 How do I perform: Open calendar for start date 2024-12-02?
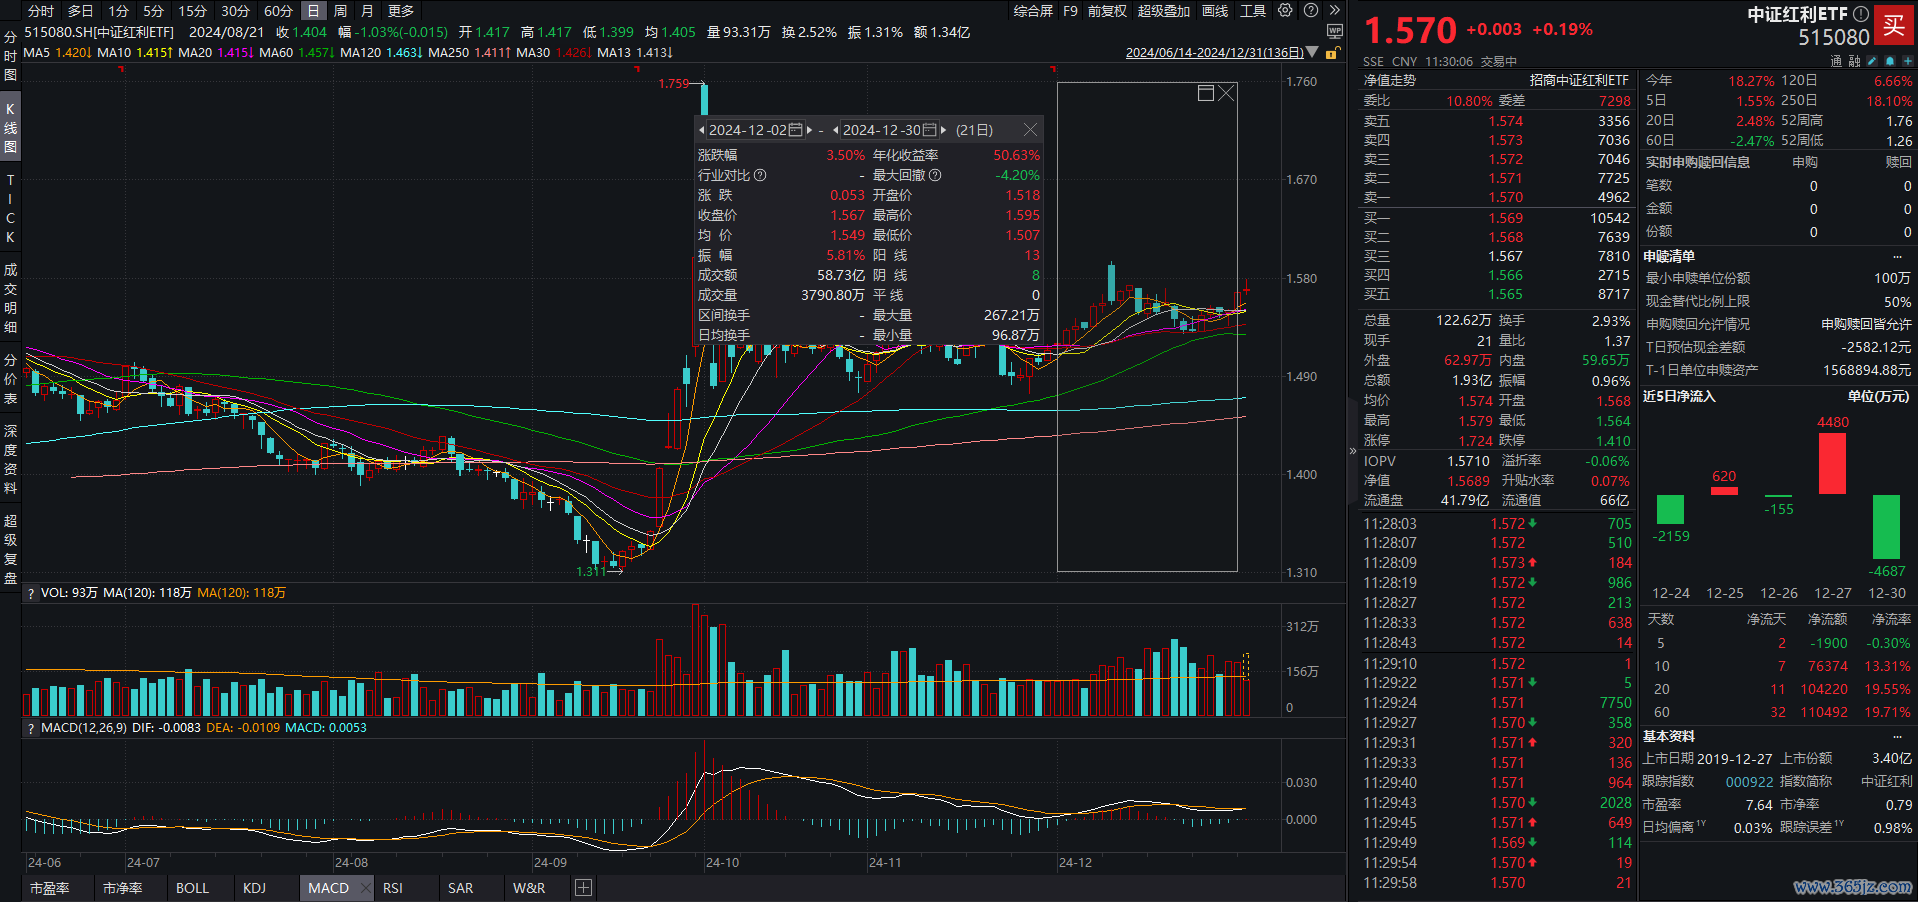point(796,130)
